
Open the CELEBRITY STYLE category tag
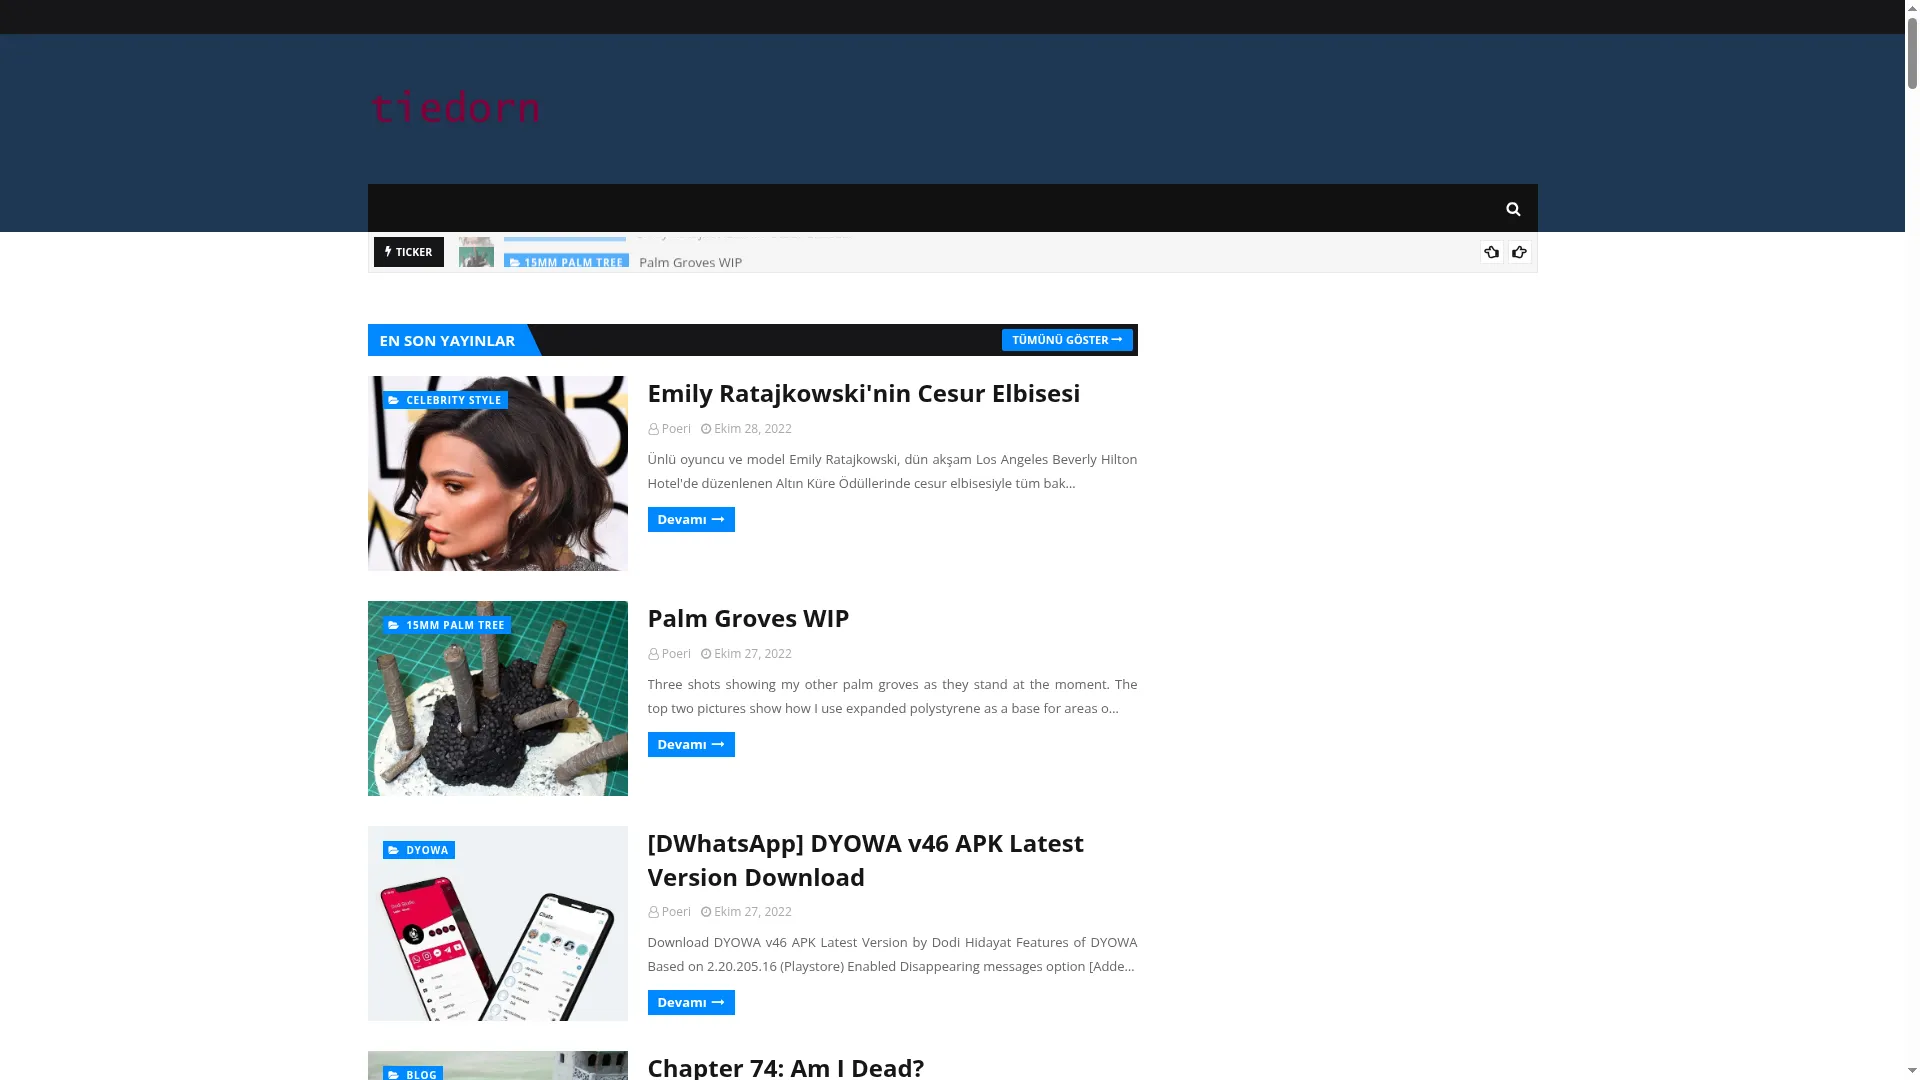[x=445, y=400]
